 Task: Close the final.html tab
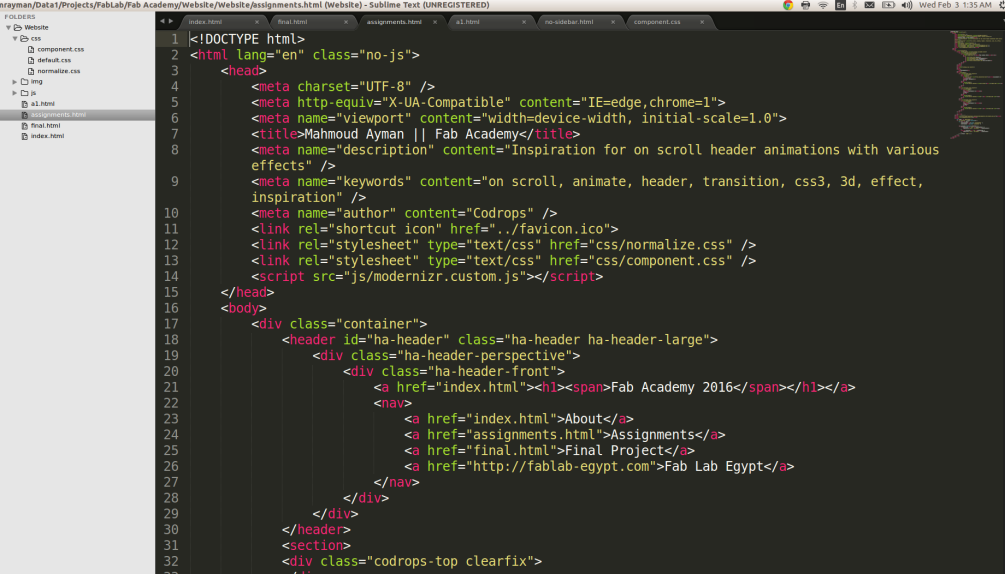pyautogui.click(x=346, y=22)
